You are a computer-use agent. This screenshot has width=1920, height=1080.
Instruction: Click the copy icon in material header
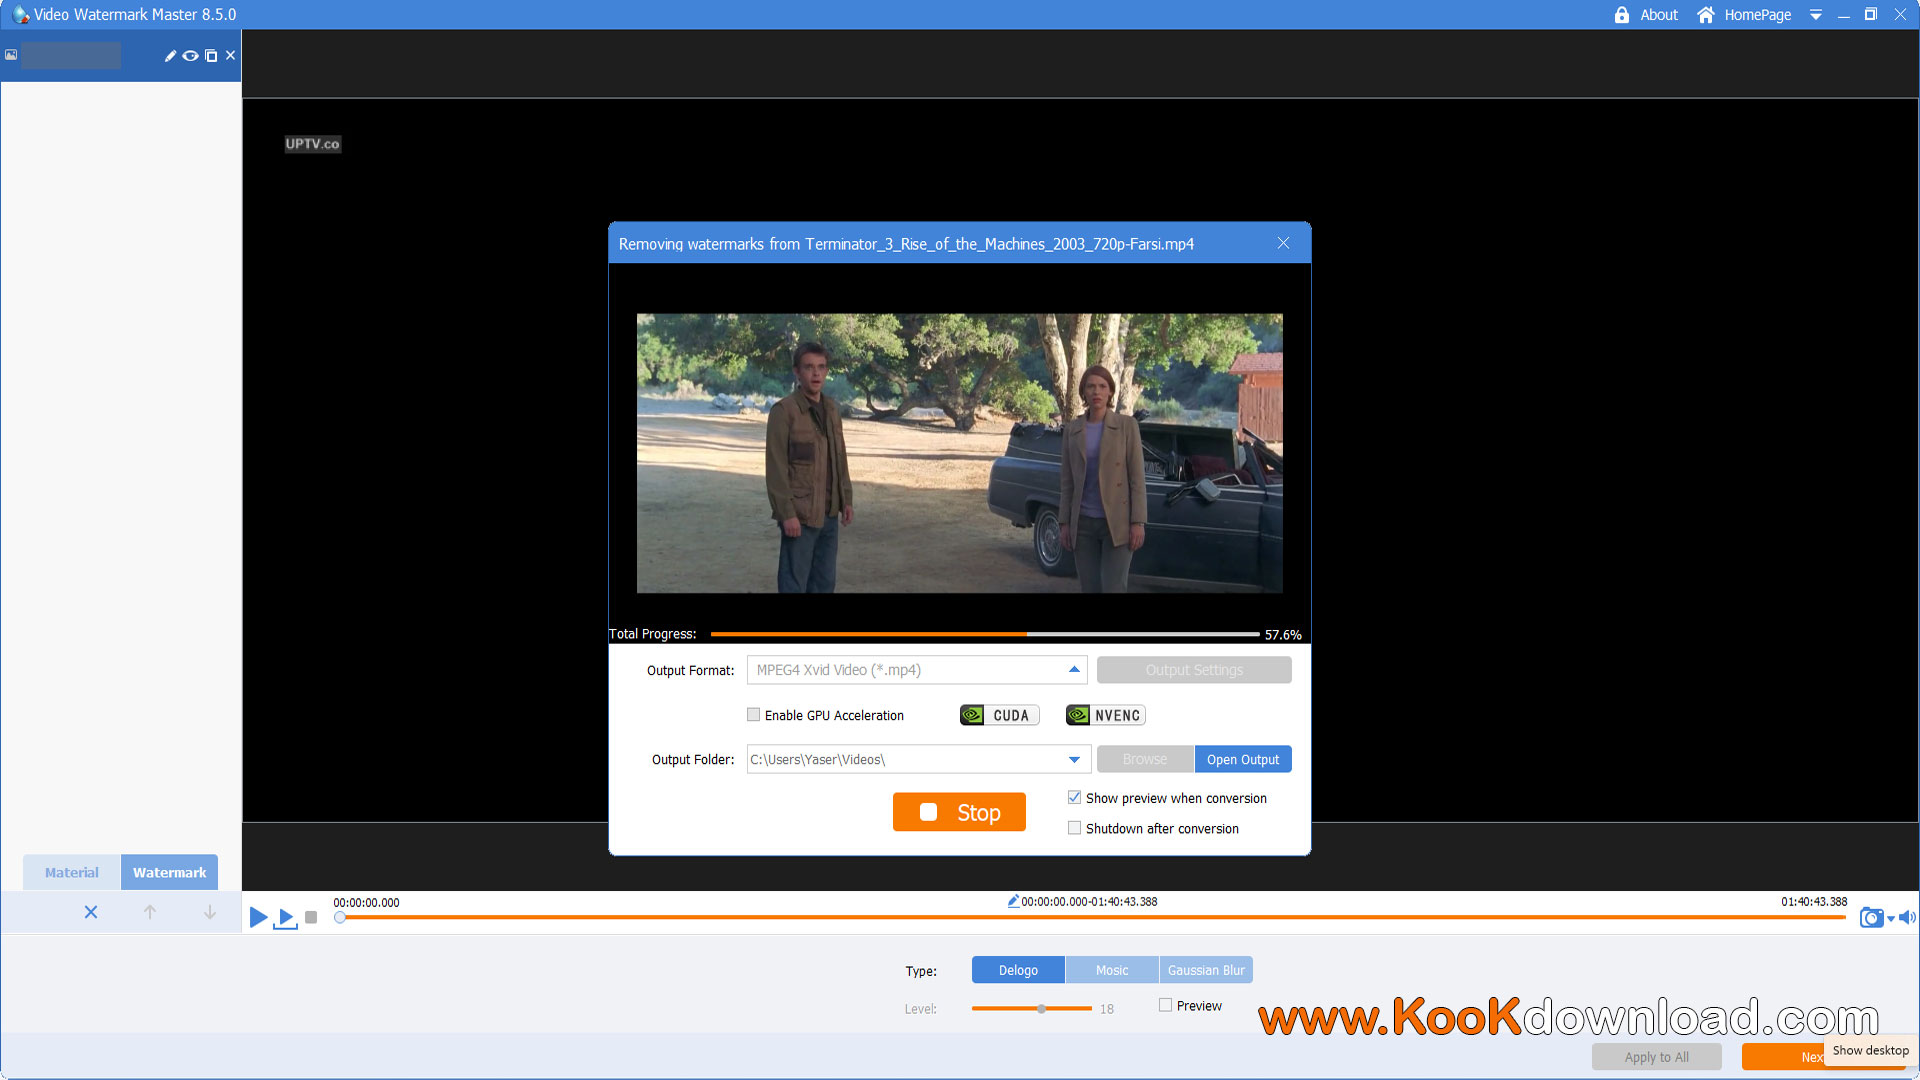[x=211, y=56]
